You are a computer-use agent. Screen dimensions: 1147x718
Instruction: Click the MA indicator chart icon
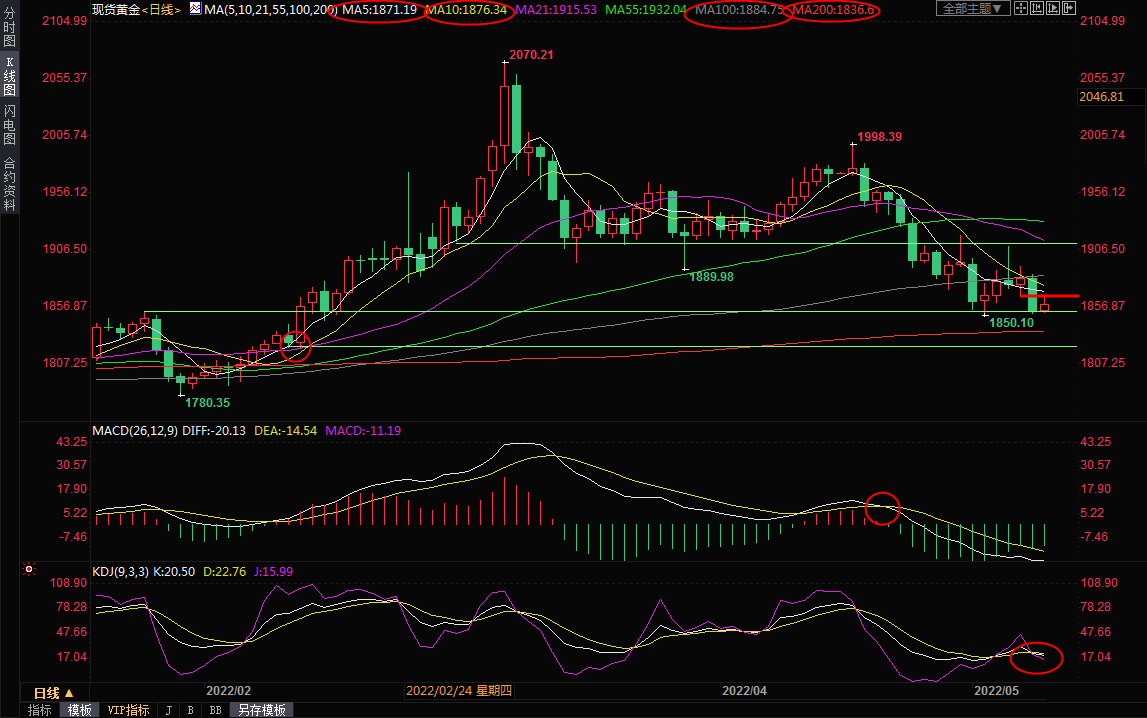tap(193, 9)
